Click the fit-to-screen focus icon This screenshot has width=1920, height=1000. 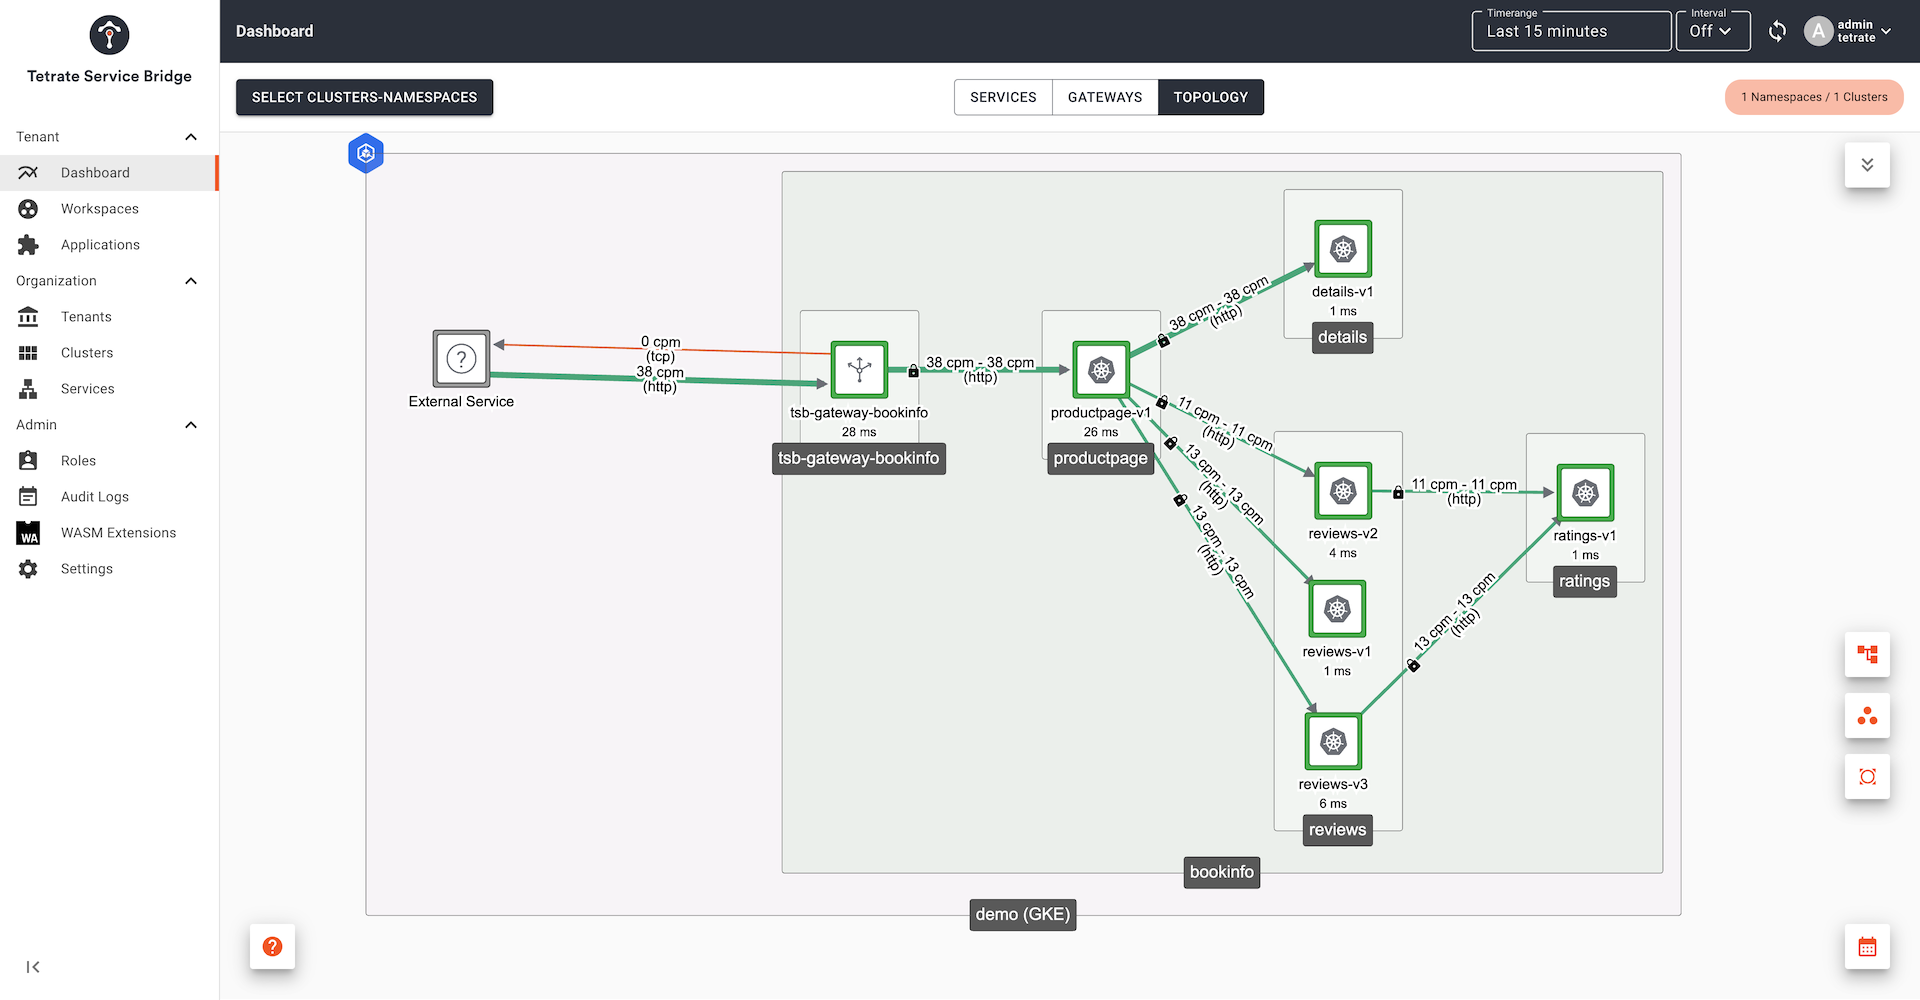[x=1867, y=777]
